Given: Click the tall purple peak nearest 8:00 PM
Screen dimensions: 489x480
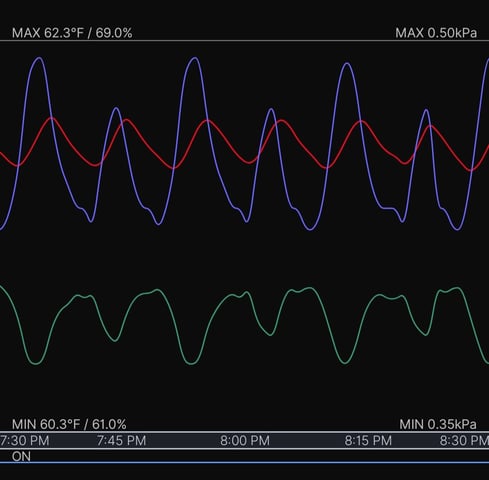Looking at the screenshot, I should coord(195,58).
